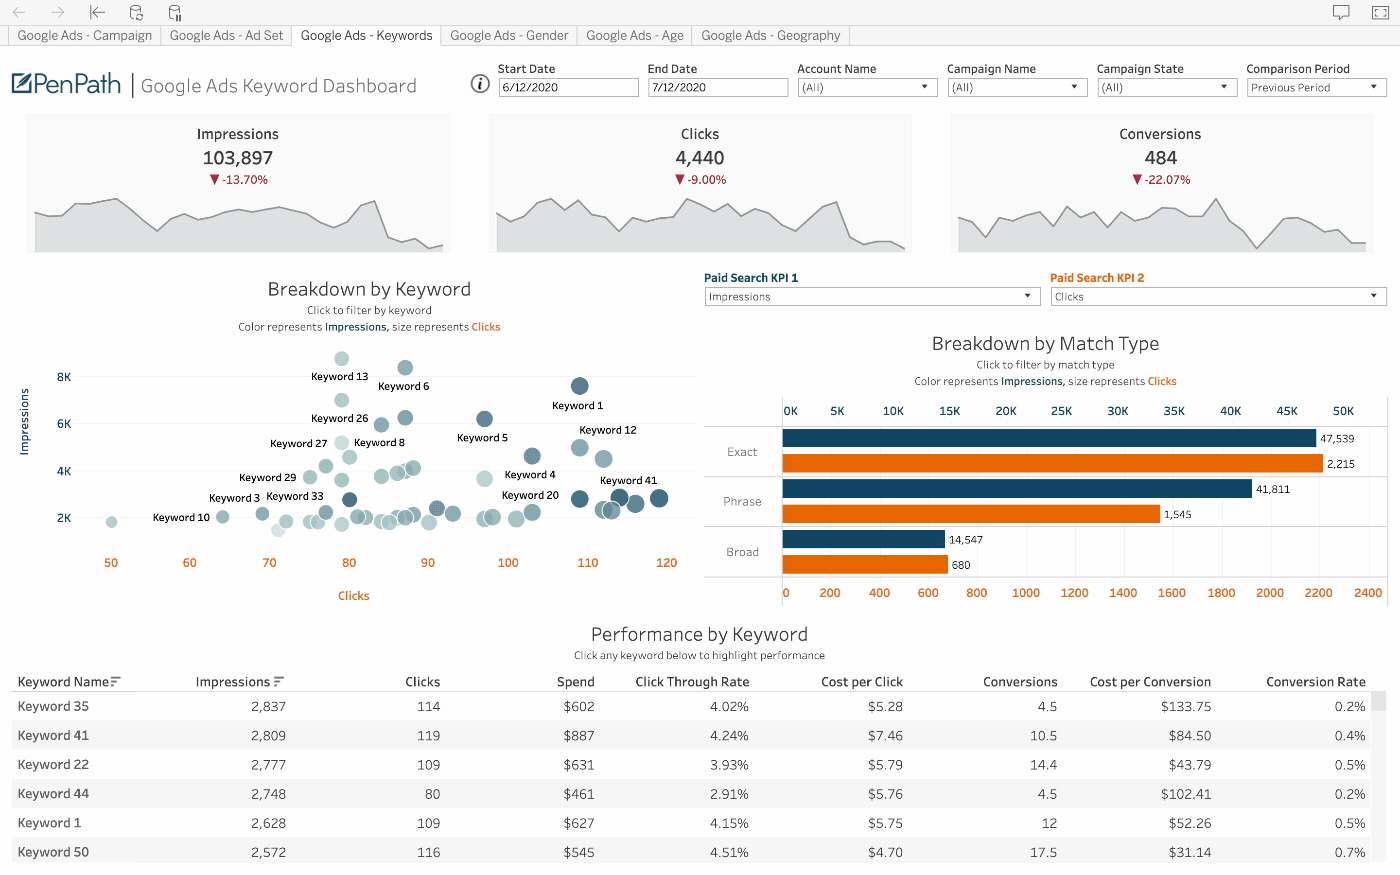Click the Spend column header

575,682
